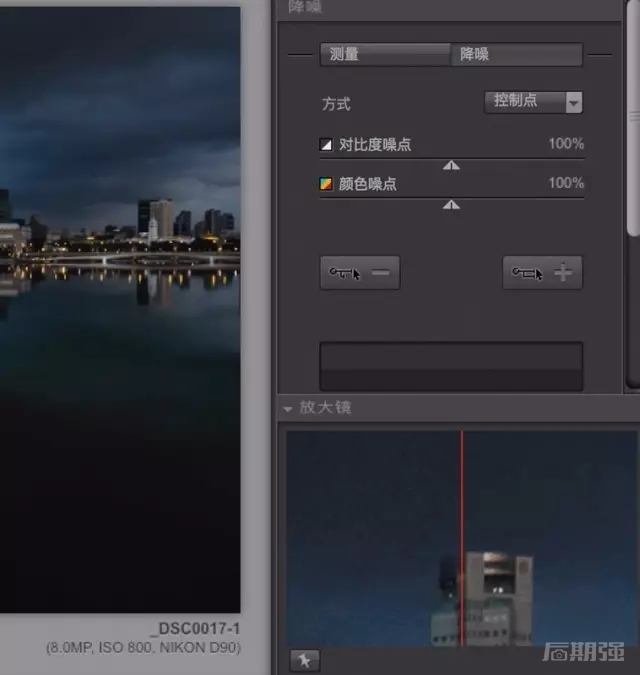Adjust the 对比度噪点 slider handle
This screenshot has height=675, width=640.
(x=451, y=165)
